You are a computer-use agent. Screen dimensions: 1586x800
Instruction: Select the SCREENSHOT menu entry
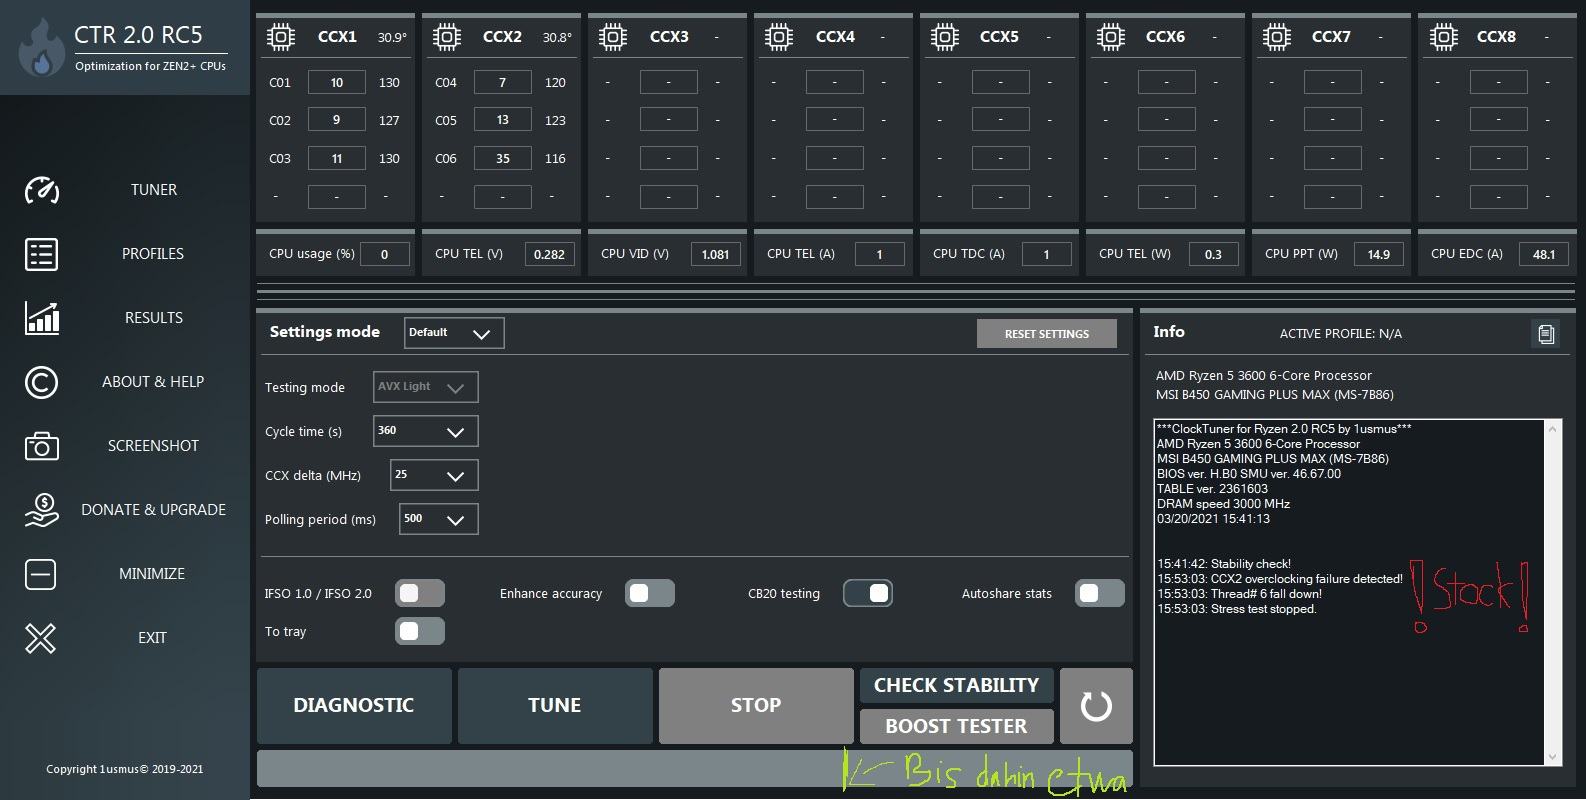[153, 446]
